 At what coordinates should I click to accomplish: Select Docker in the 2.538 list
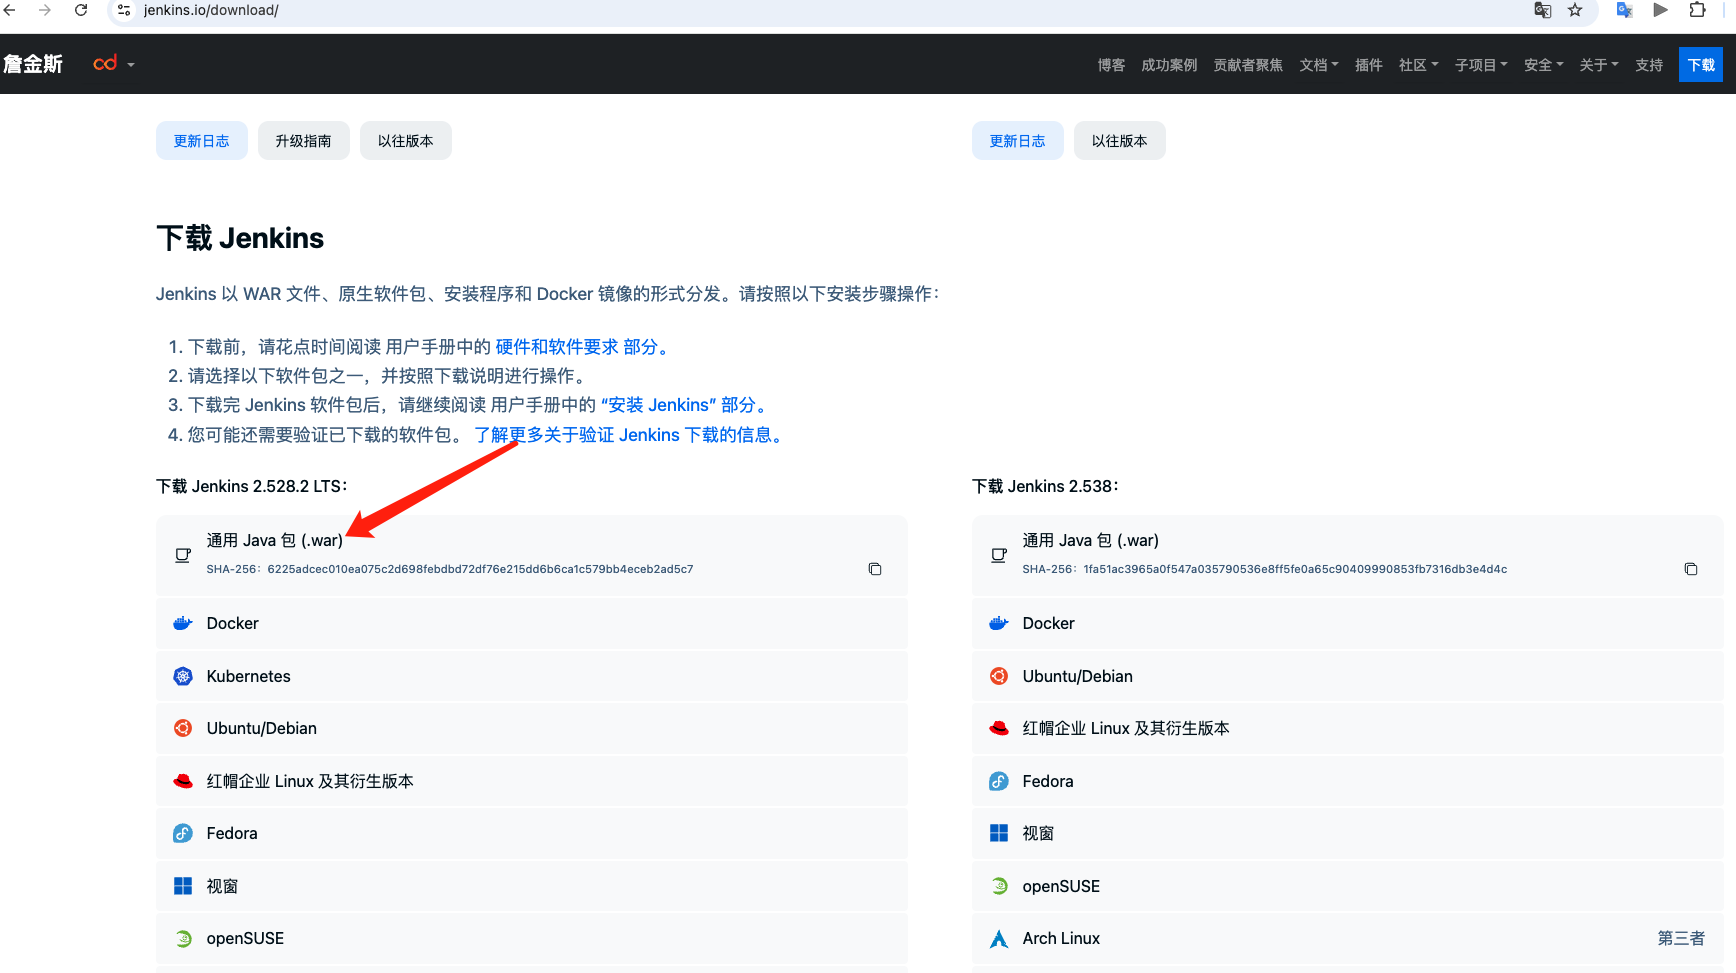pyautogui.click(x=1348, y=623)
